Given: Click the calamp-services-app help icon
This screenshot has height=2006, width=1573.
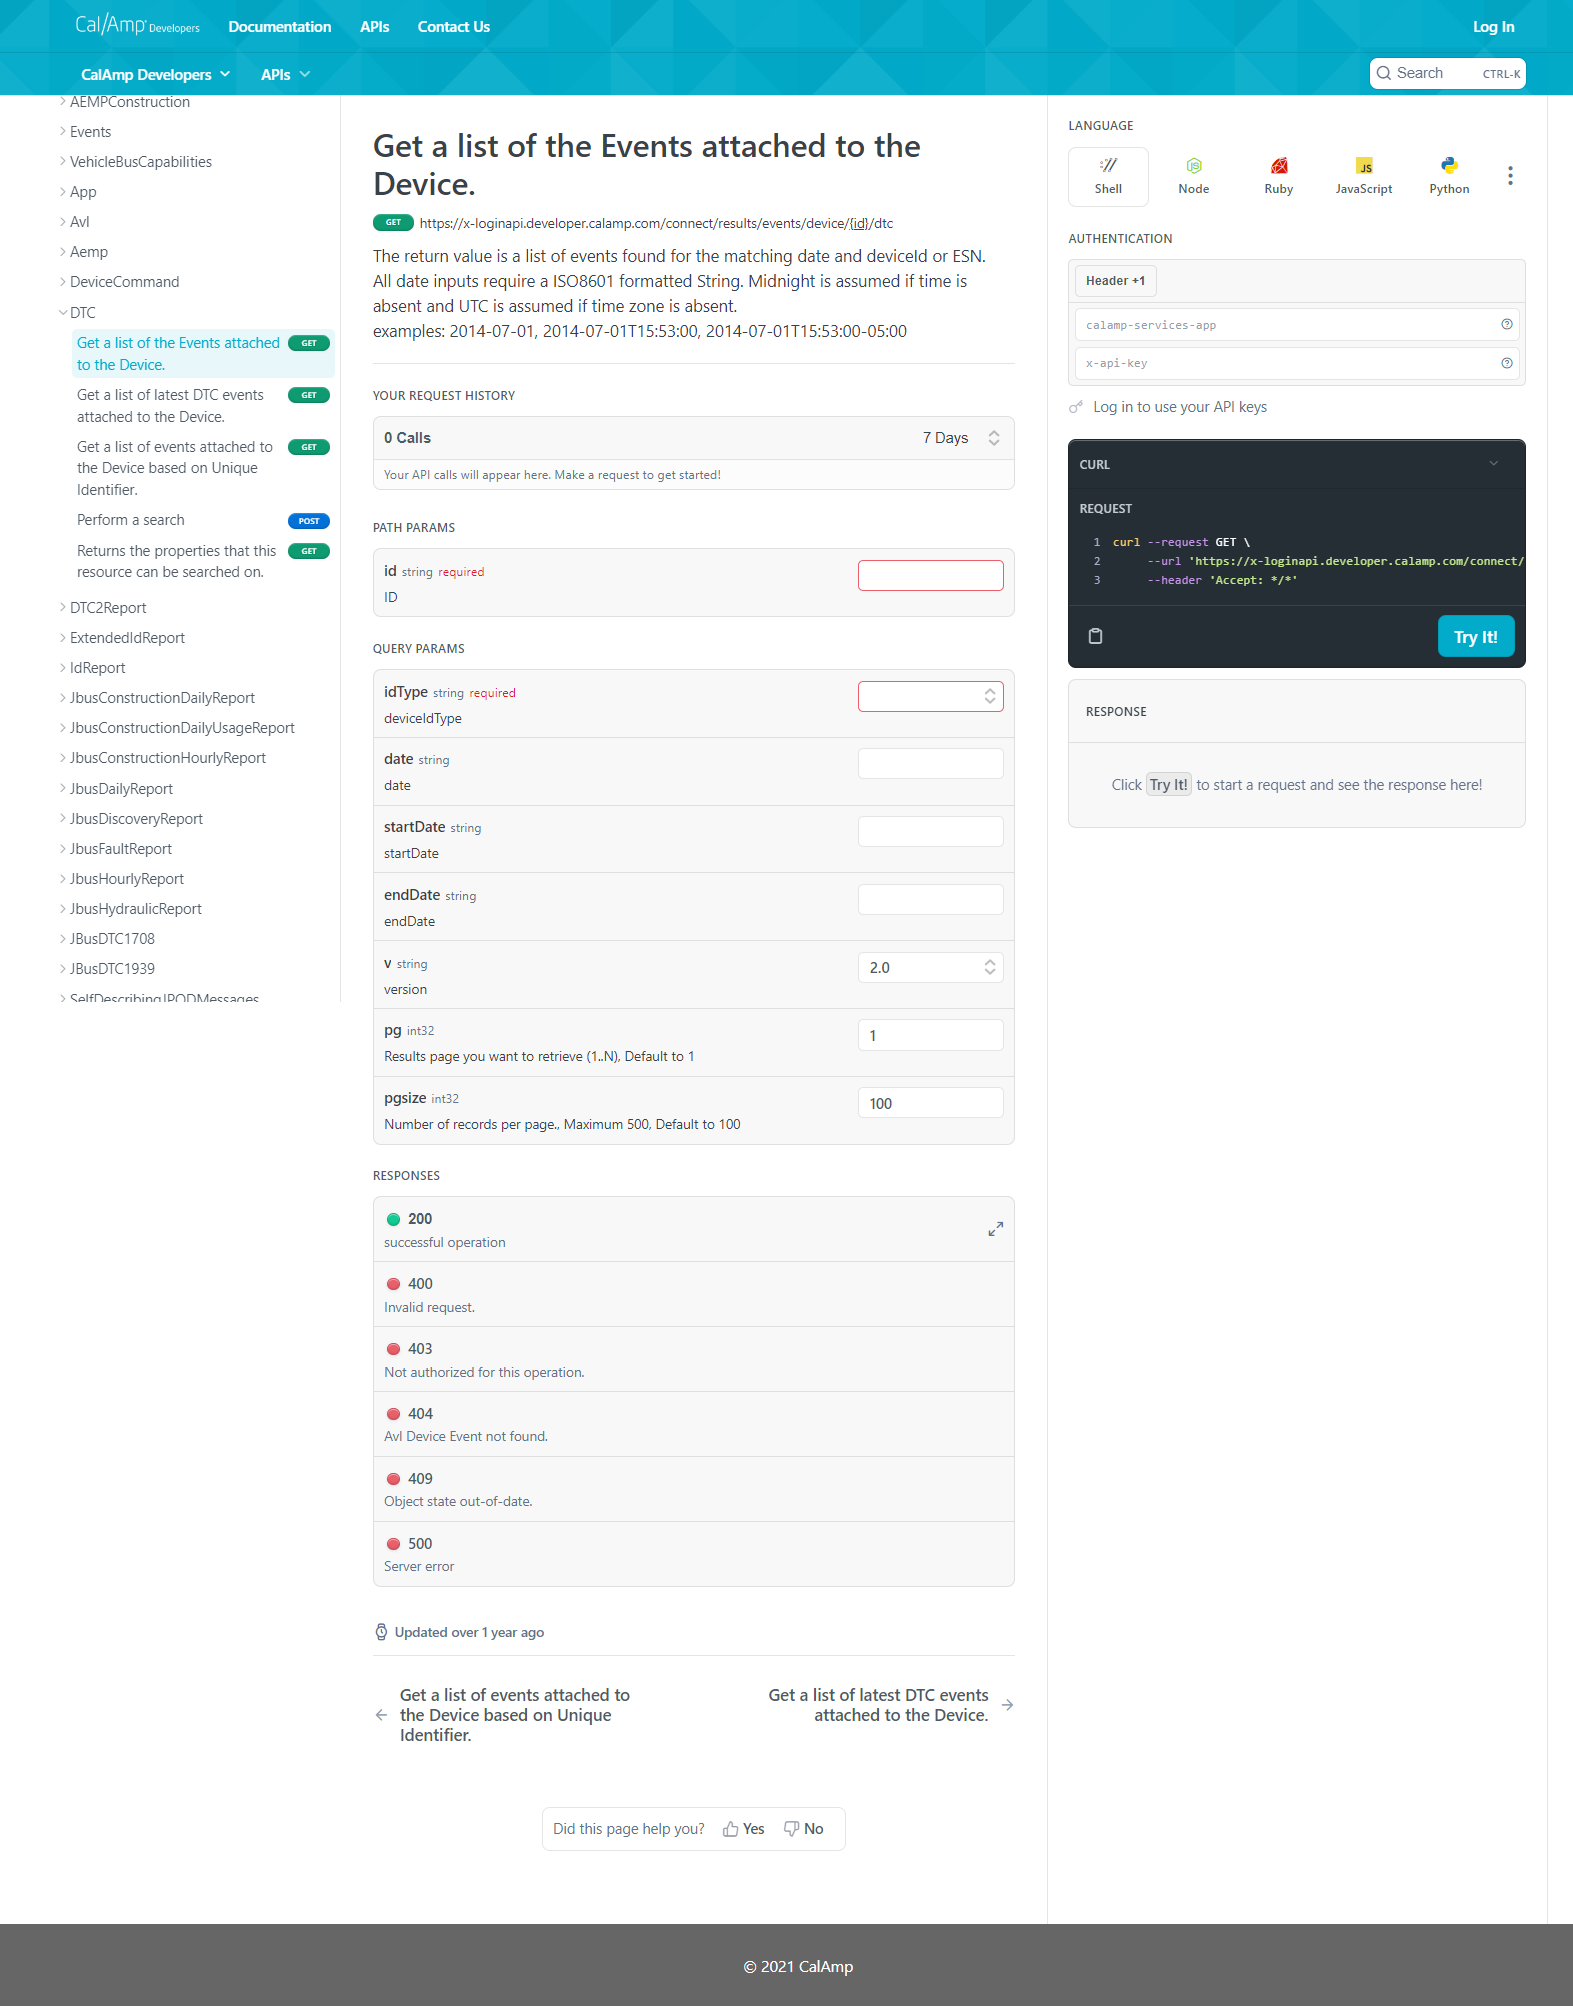Looking at the screenshot, I should point(1506,324).
